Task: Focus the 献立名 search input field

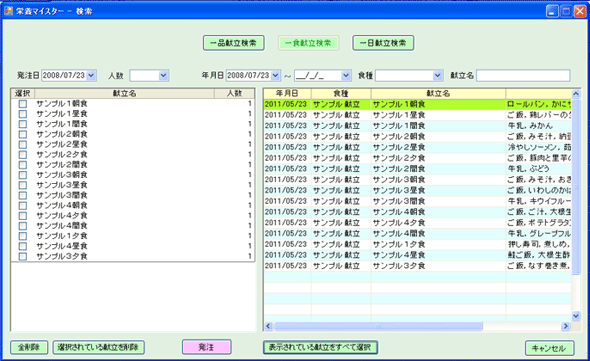Action: 523,76
